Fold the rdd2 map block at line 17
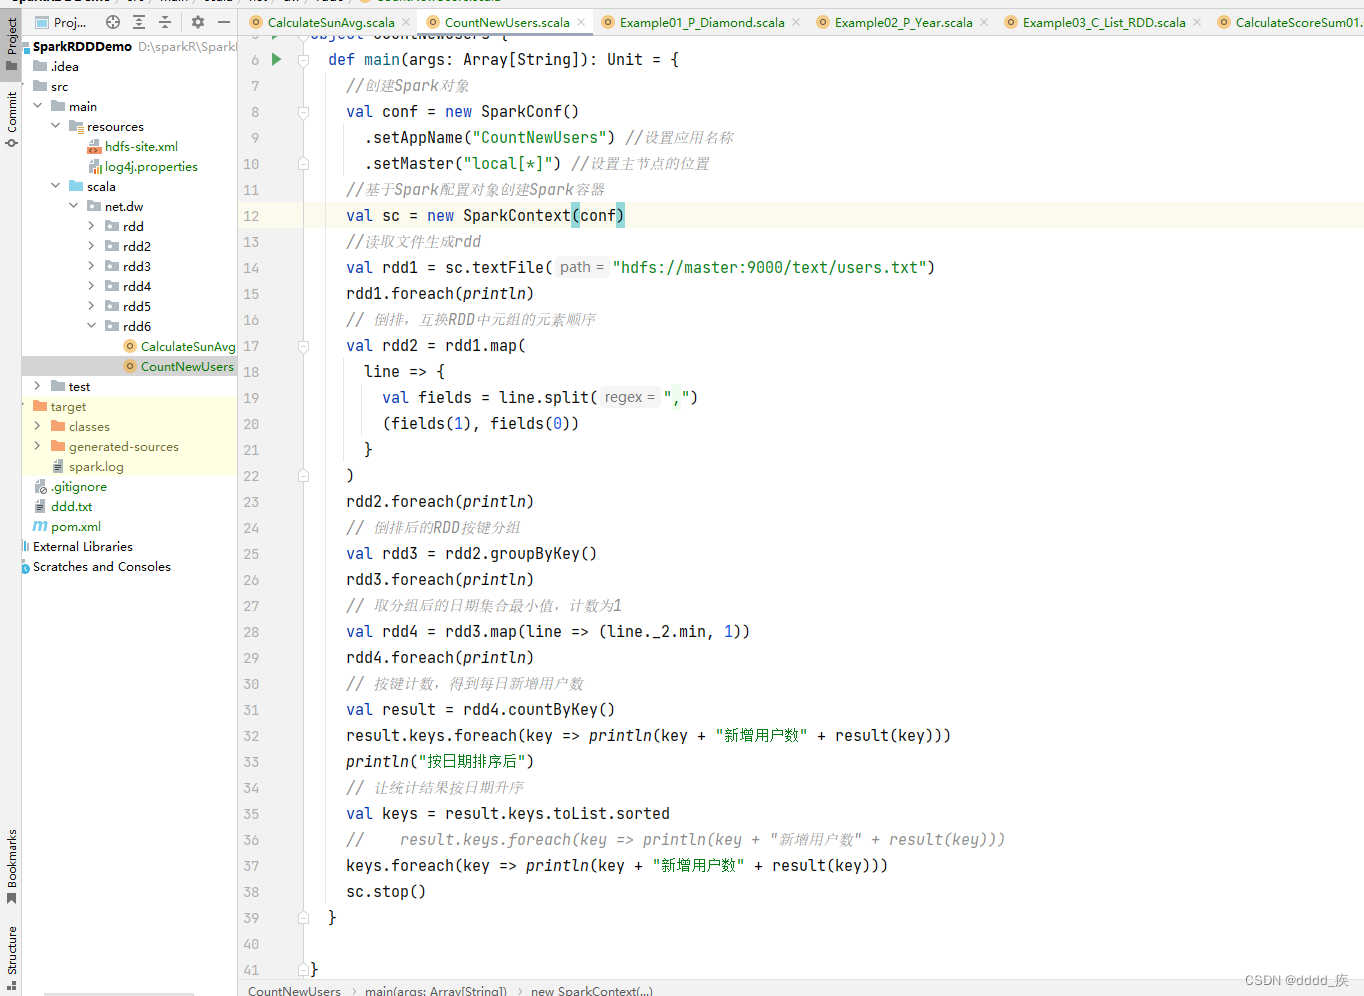The height and width of the screenshot is (996, 1364). point(303,346)
